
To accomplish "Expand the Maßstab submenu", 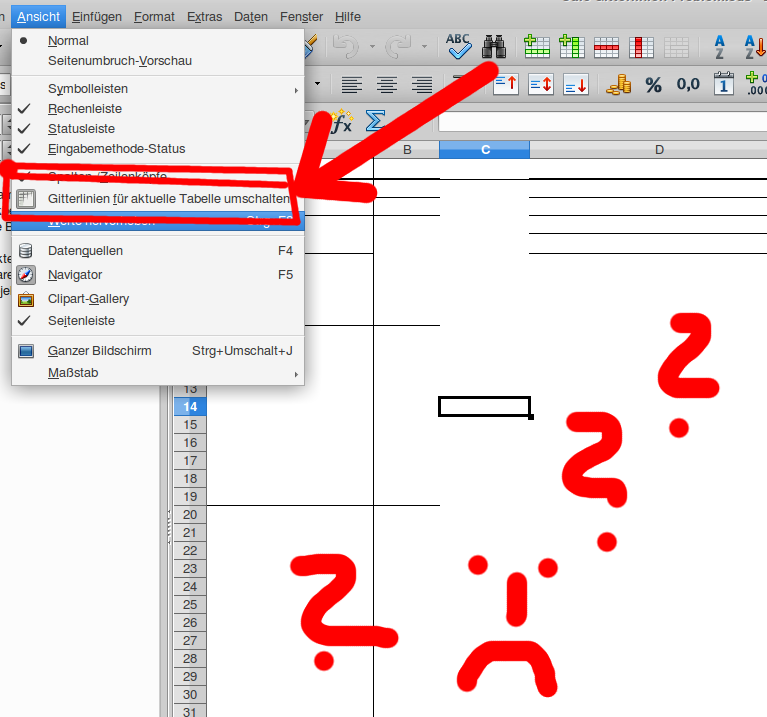I will [73, 373].
